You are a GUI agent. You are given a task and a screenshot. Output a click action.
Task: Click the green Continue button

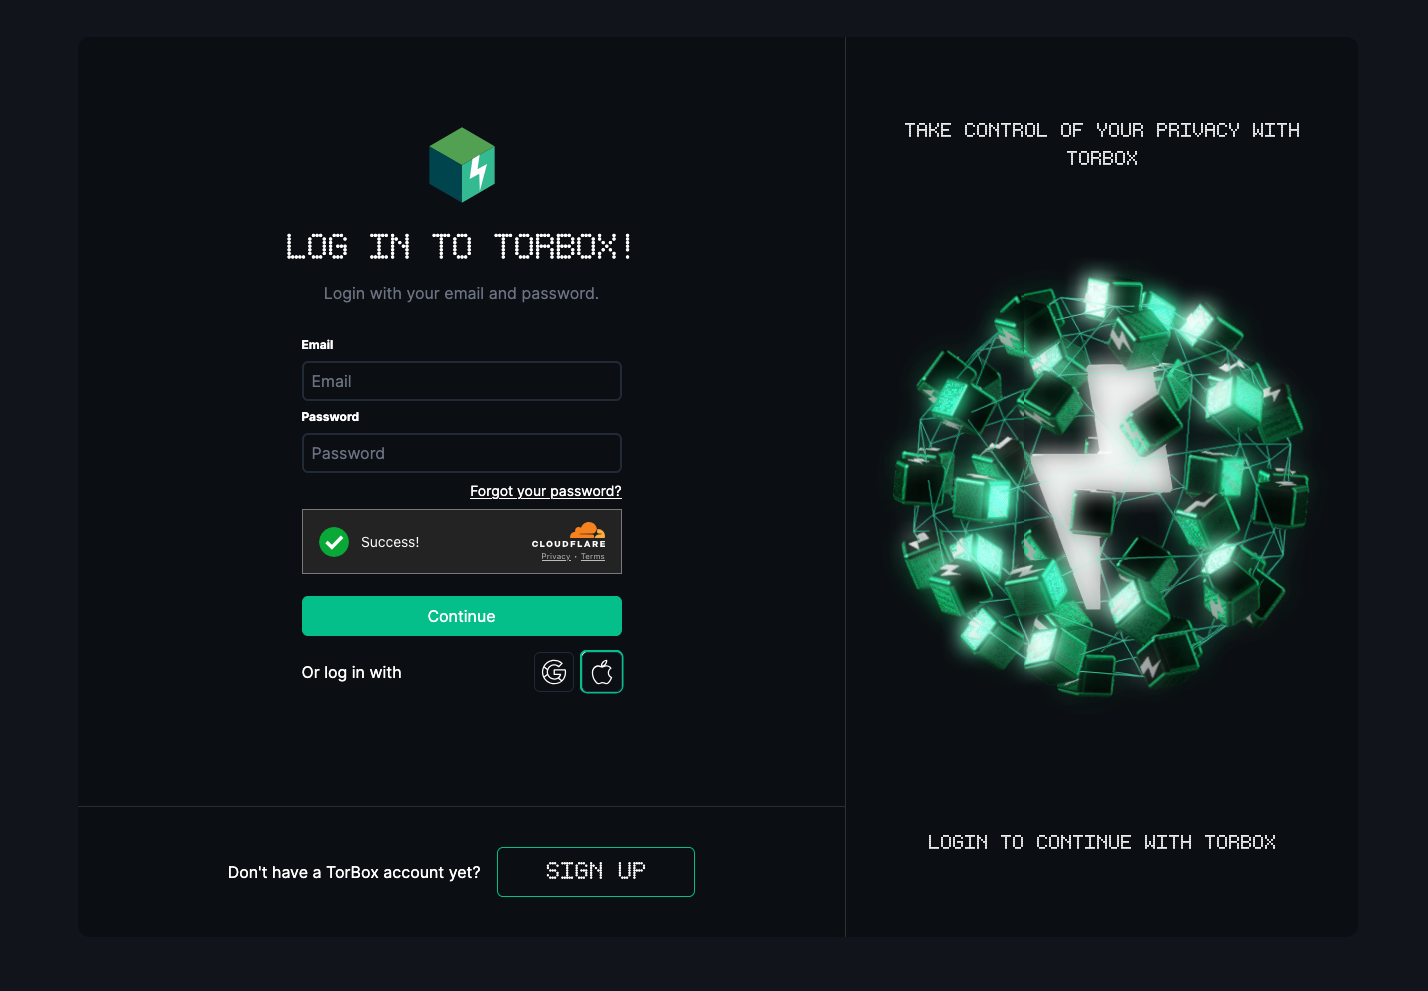462,616
